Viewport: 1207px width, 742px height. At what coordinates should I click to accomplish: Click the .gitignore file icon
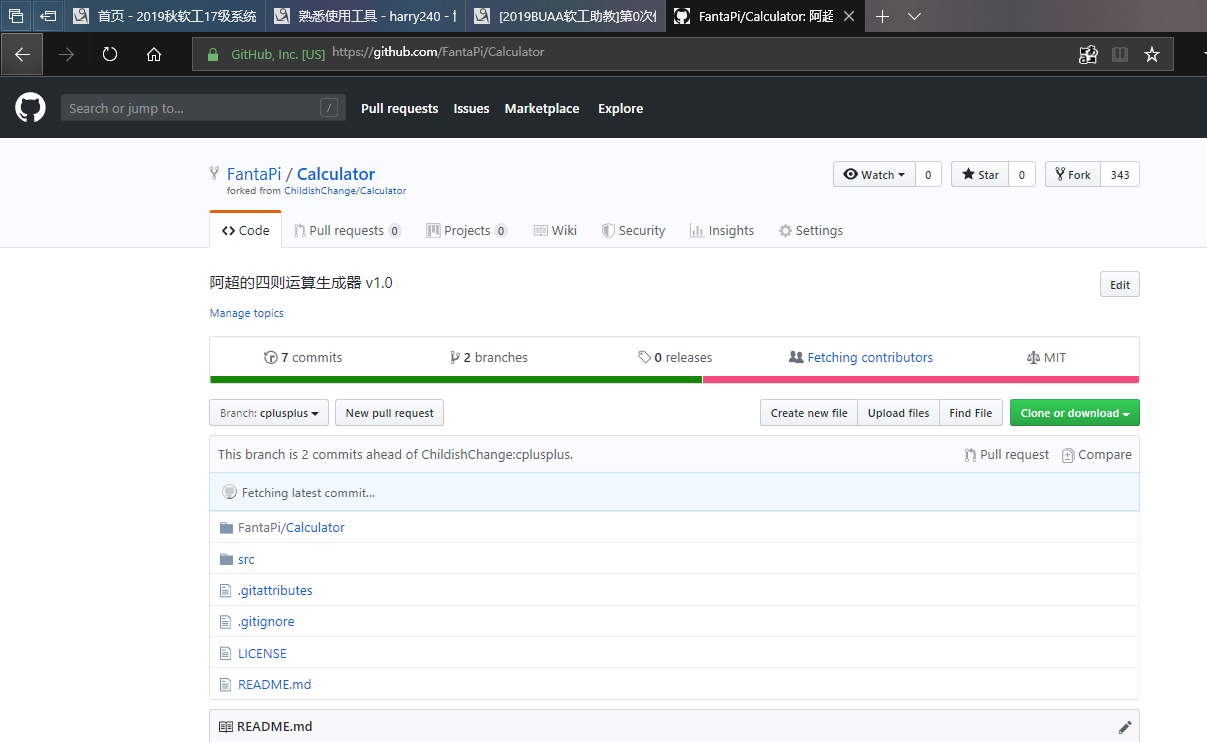click(x=226, y=622)
